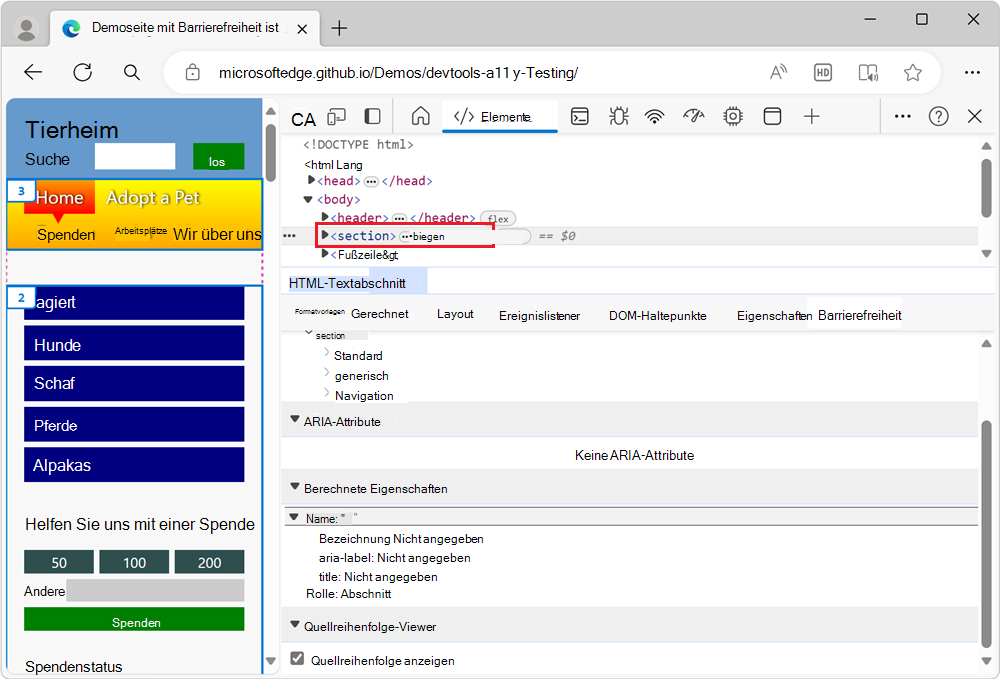Click the 100 donation amount button
The width and height of the screenshot is (1000, 679).
[134, 562]
